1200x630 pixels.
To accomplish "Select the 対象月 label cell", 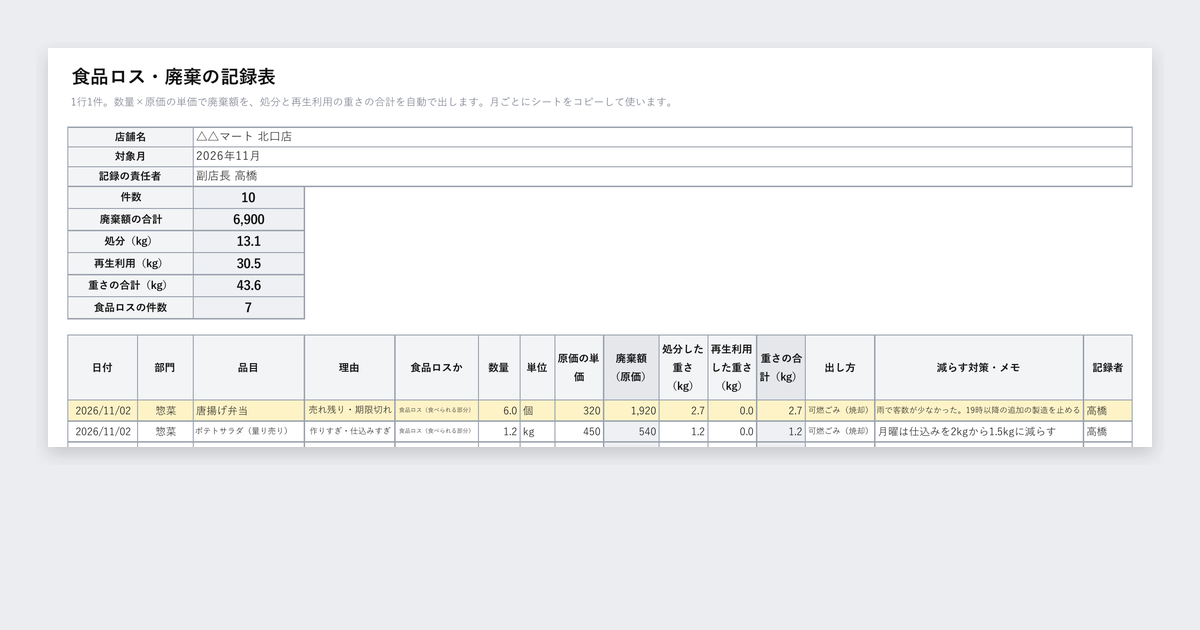I will tap(130, 157).
